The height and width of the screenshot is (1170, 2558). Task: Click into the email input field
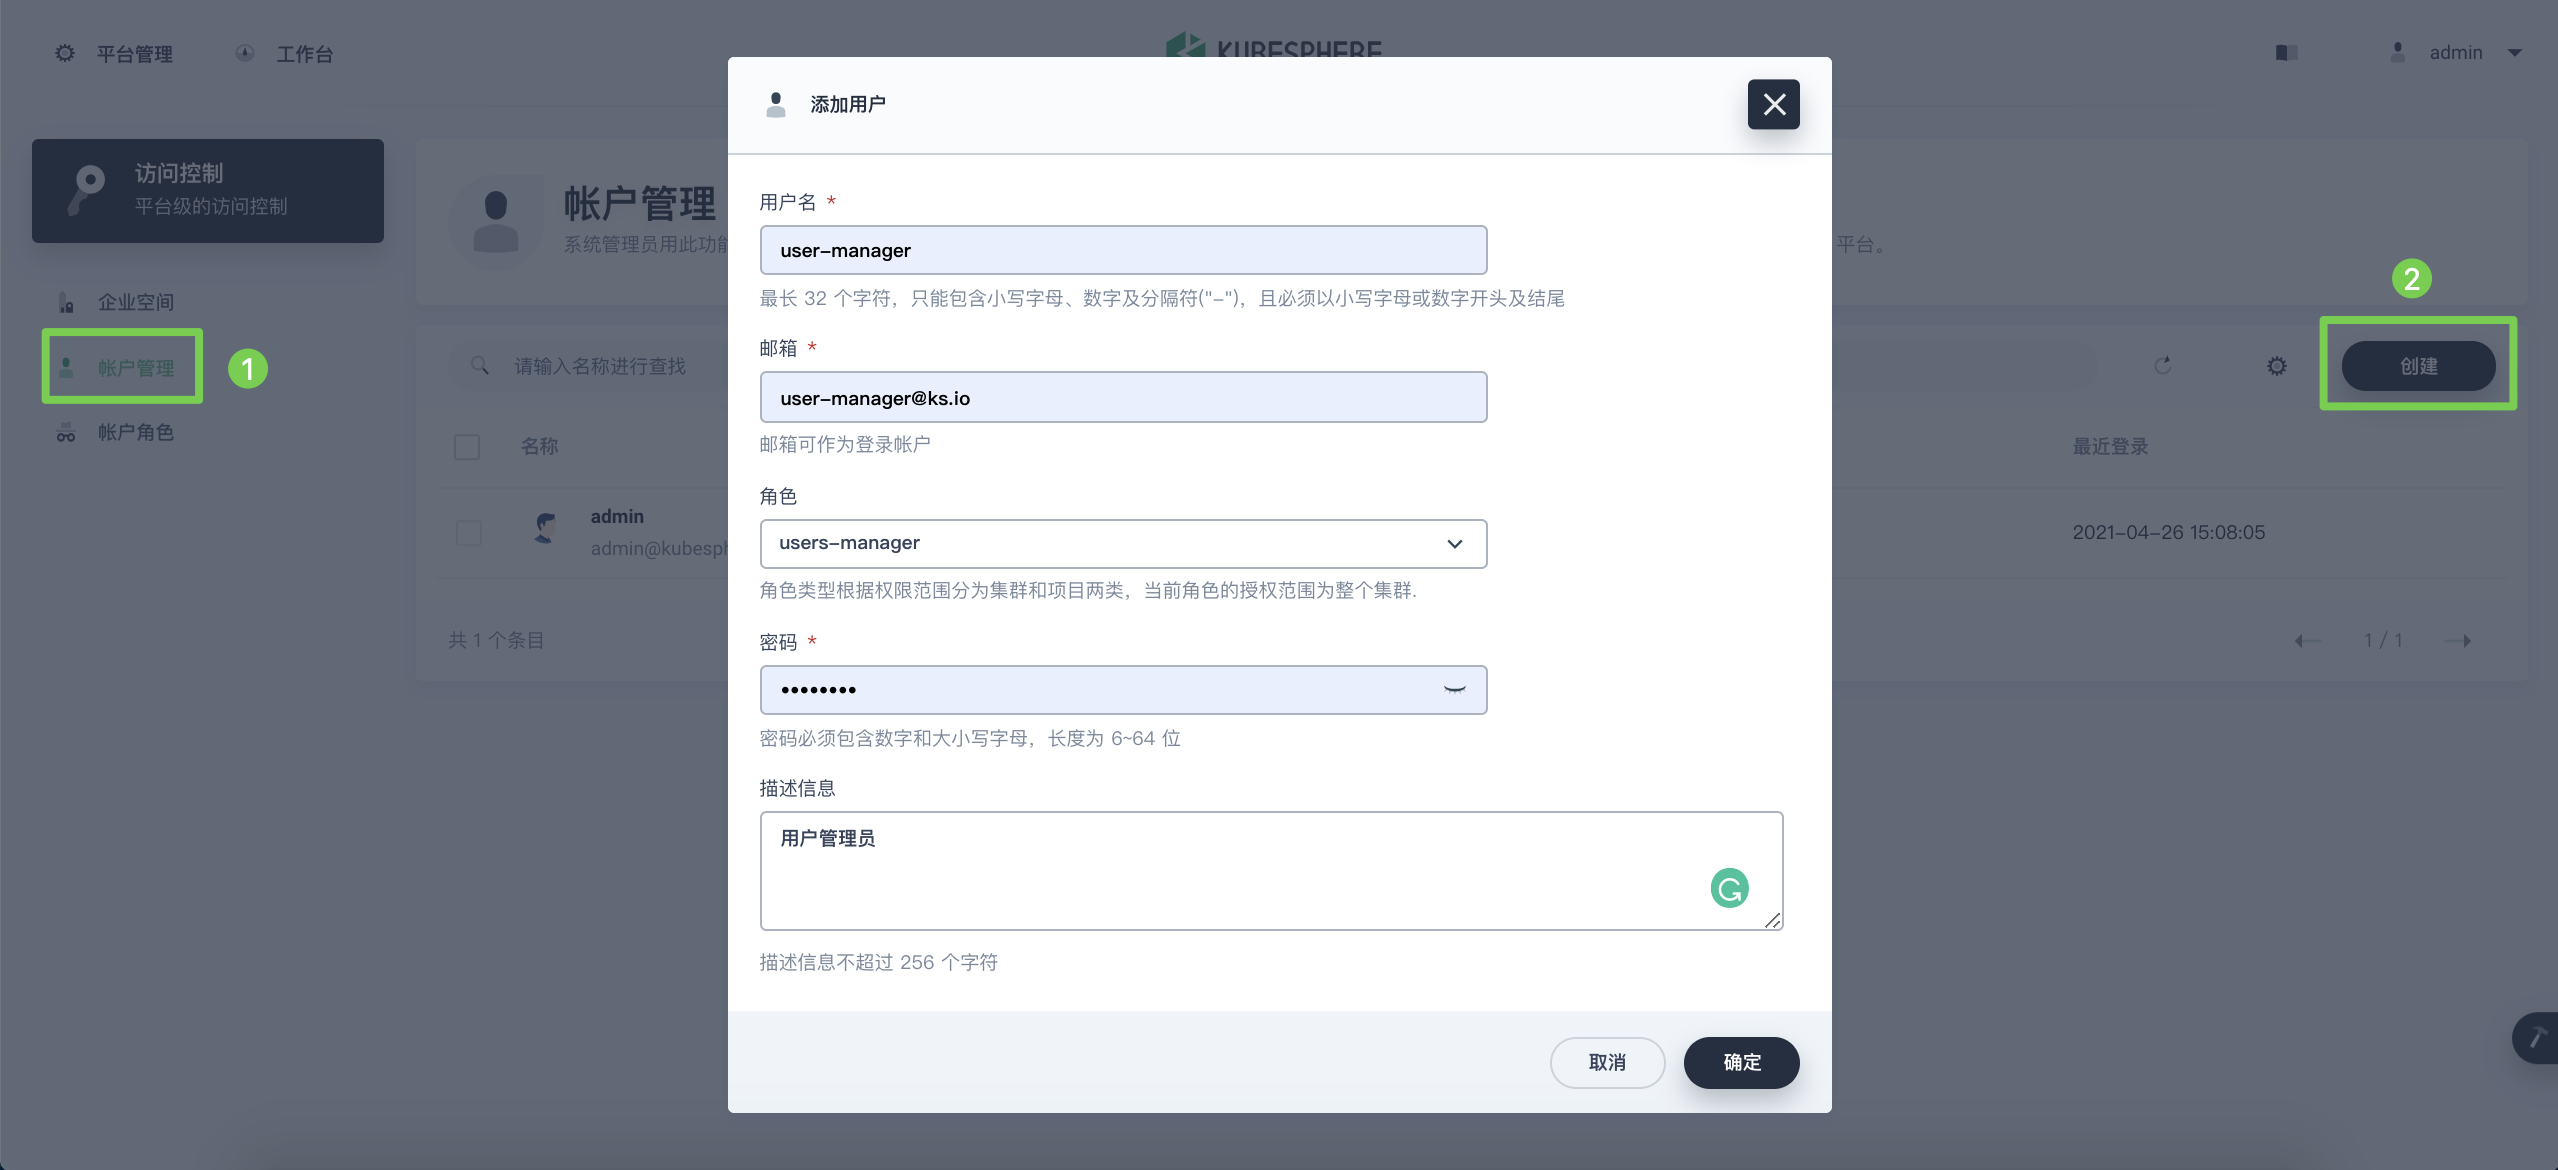tap(1123, 398)
